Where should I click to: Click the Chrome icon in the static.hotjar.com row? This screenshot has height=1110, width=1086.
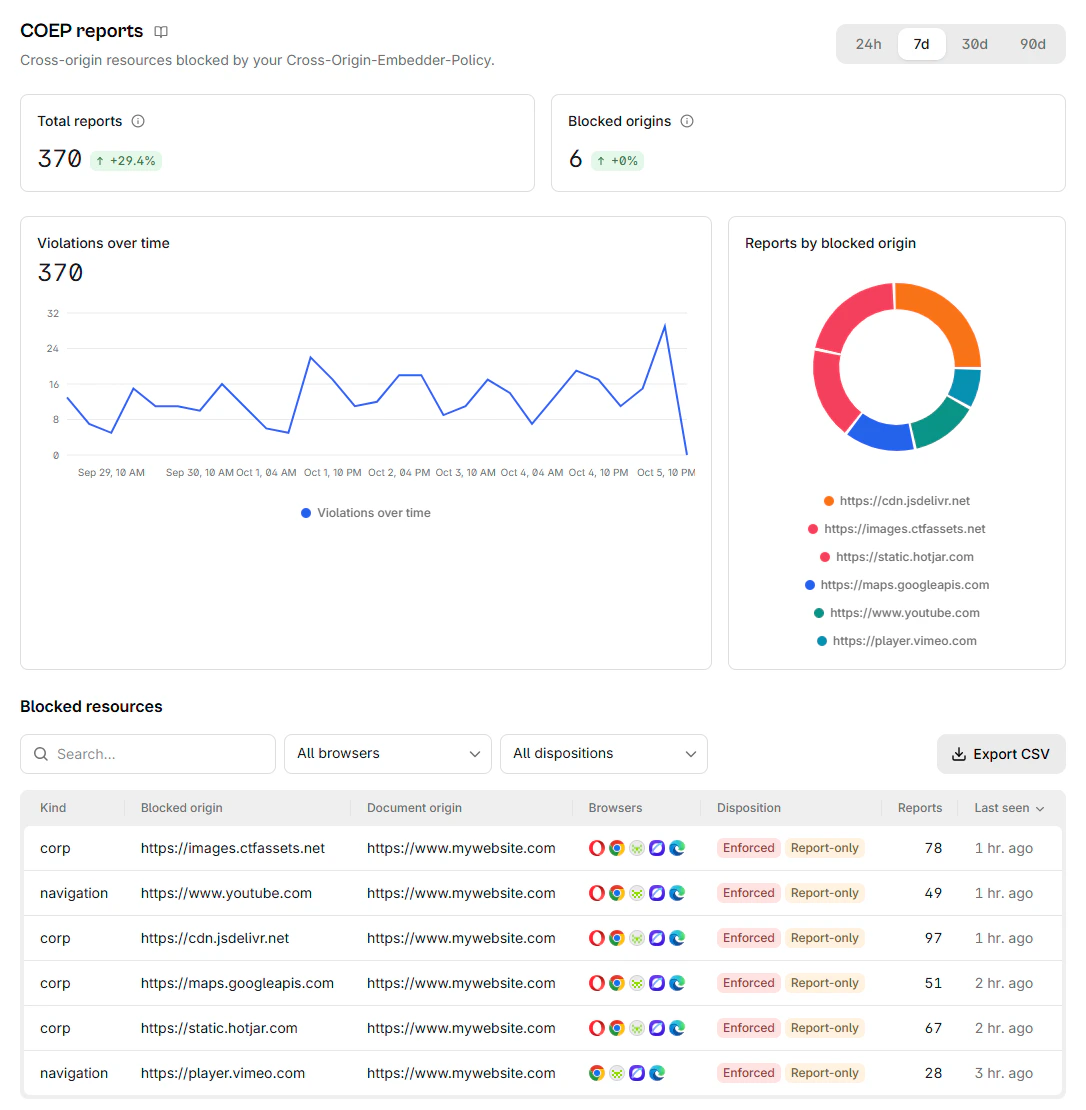point(617,1028)
